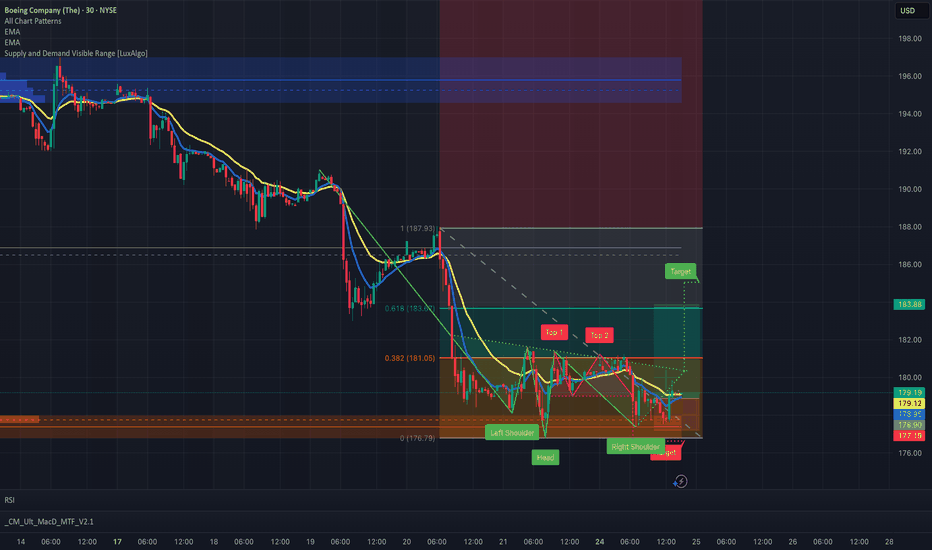
Task: Click the Left Shoulder pattern label
Action: 509,433
